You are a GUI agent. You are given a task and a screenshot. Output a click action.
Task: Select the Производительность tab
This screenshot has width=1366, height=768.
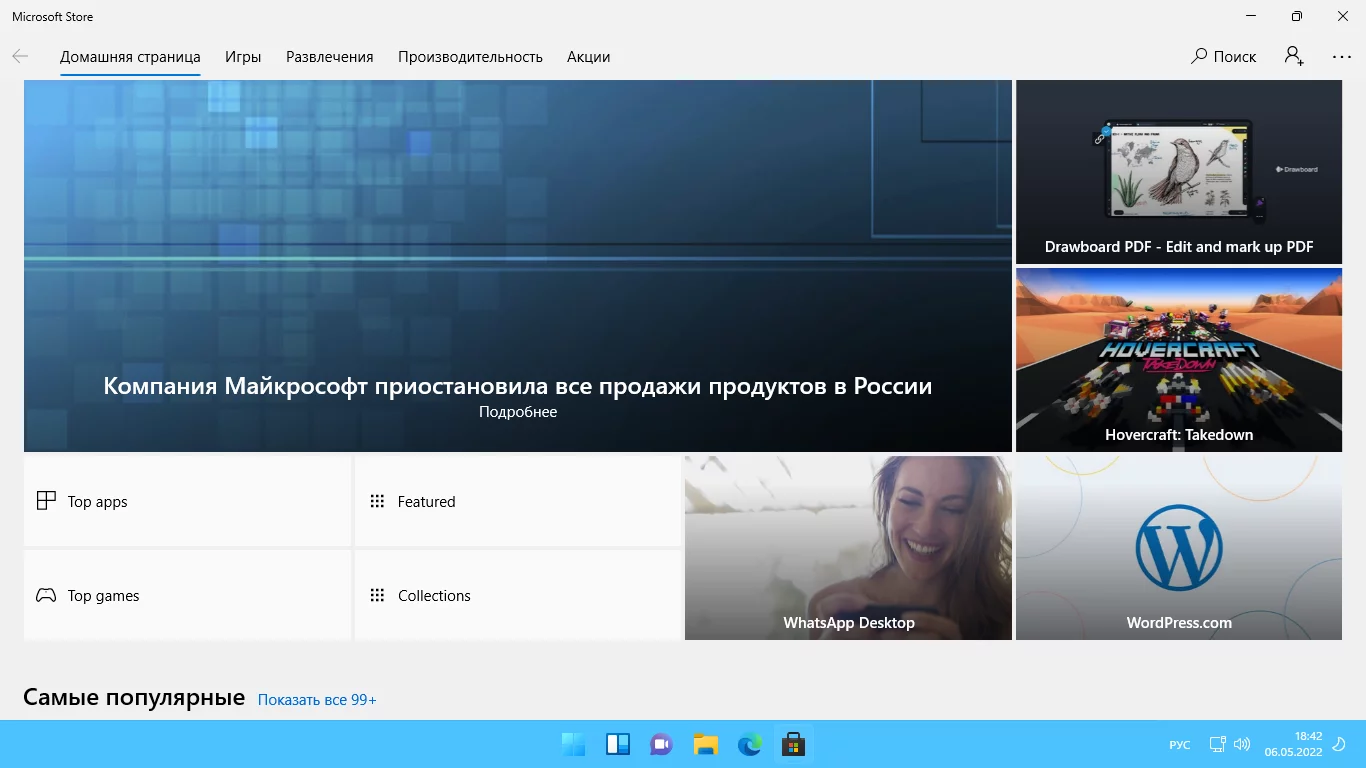pos(470,57)
